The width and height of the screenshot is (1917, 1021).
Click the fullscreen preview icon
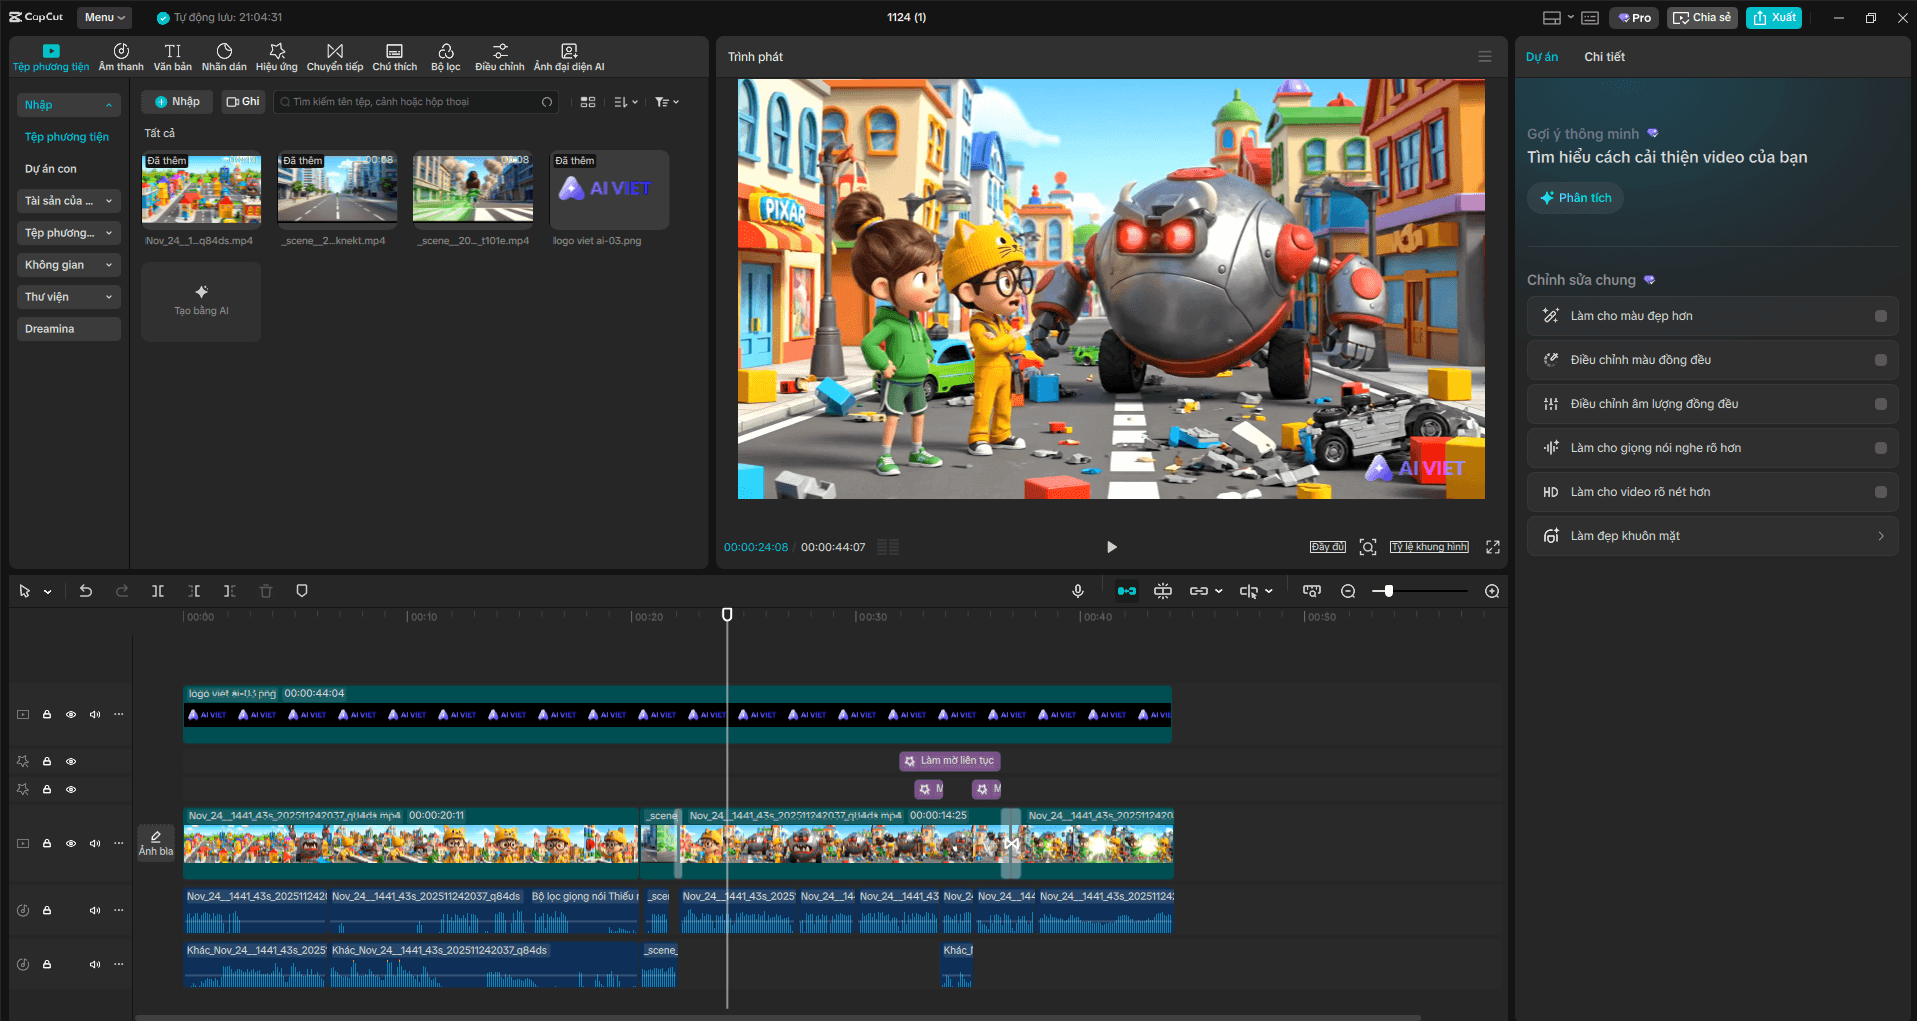click(1493, 547)
